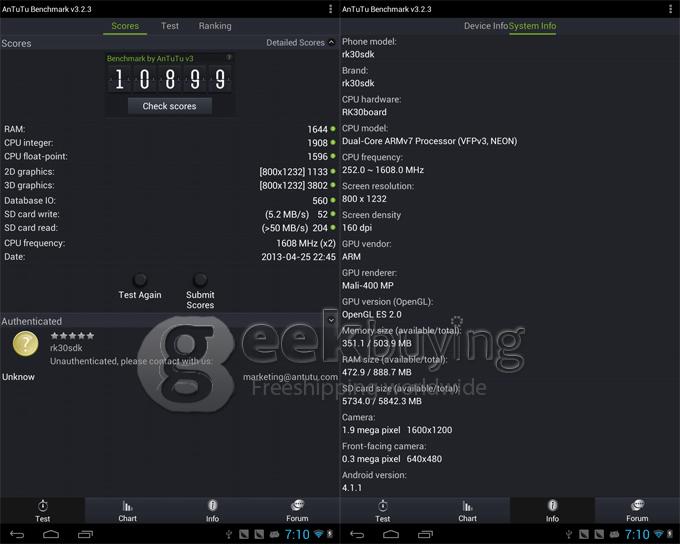Tap Android home button on left screen
680x544 pixels.
point(51,534)
